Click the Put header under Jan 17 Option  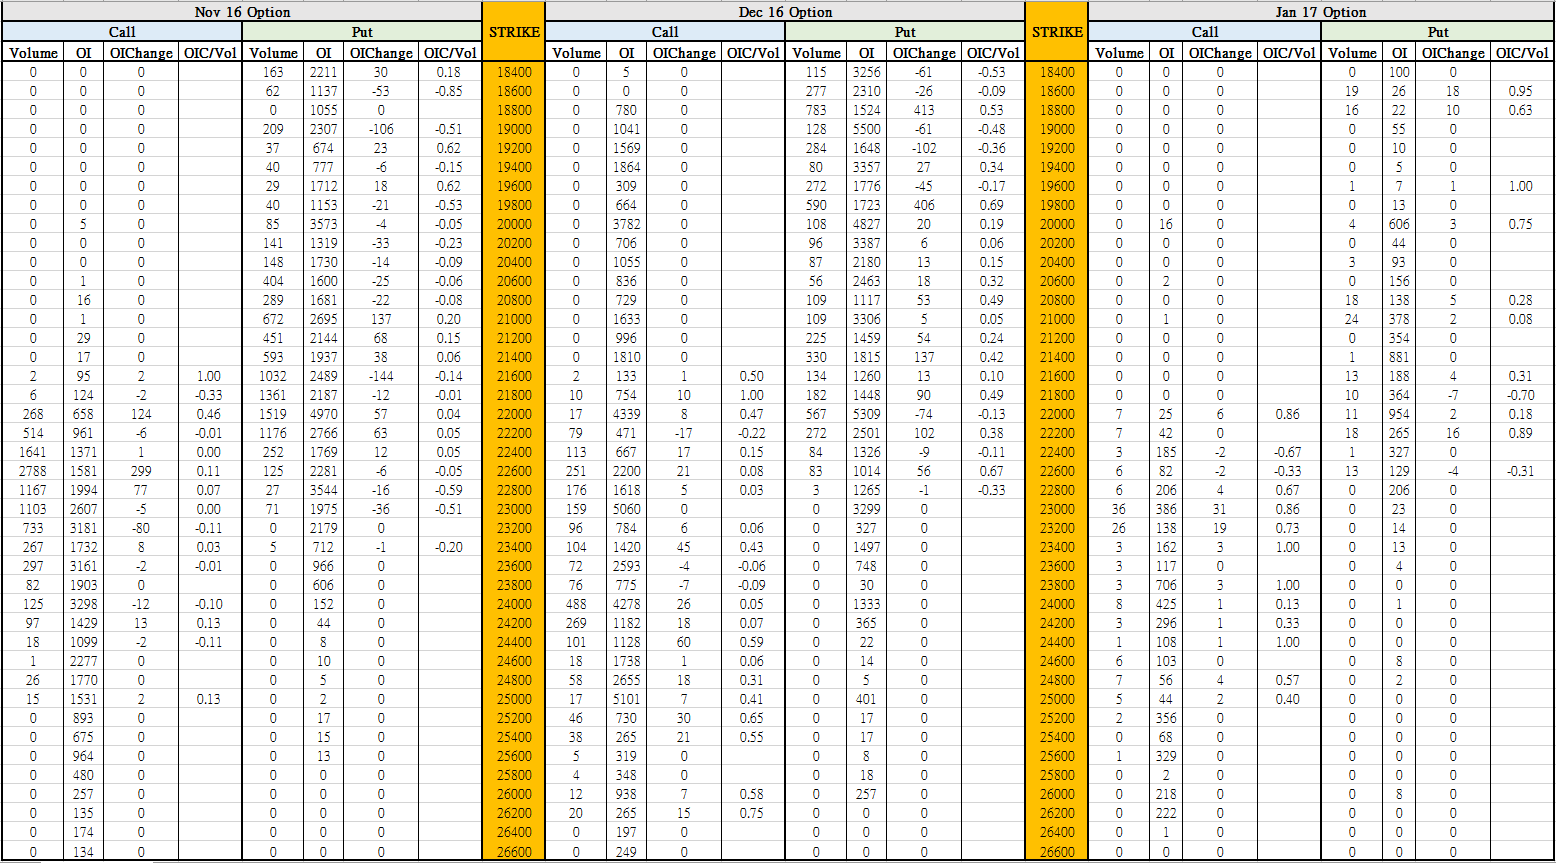point(1437,32)
